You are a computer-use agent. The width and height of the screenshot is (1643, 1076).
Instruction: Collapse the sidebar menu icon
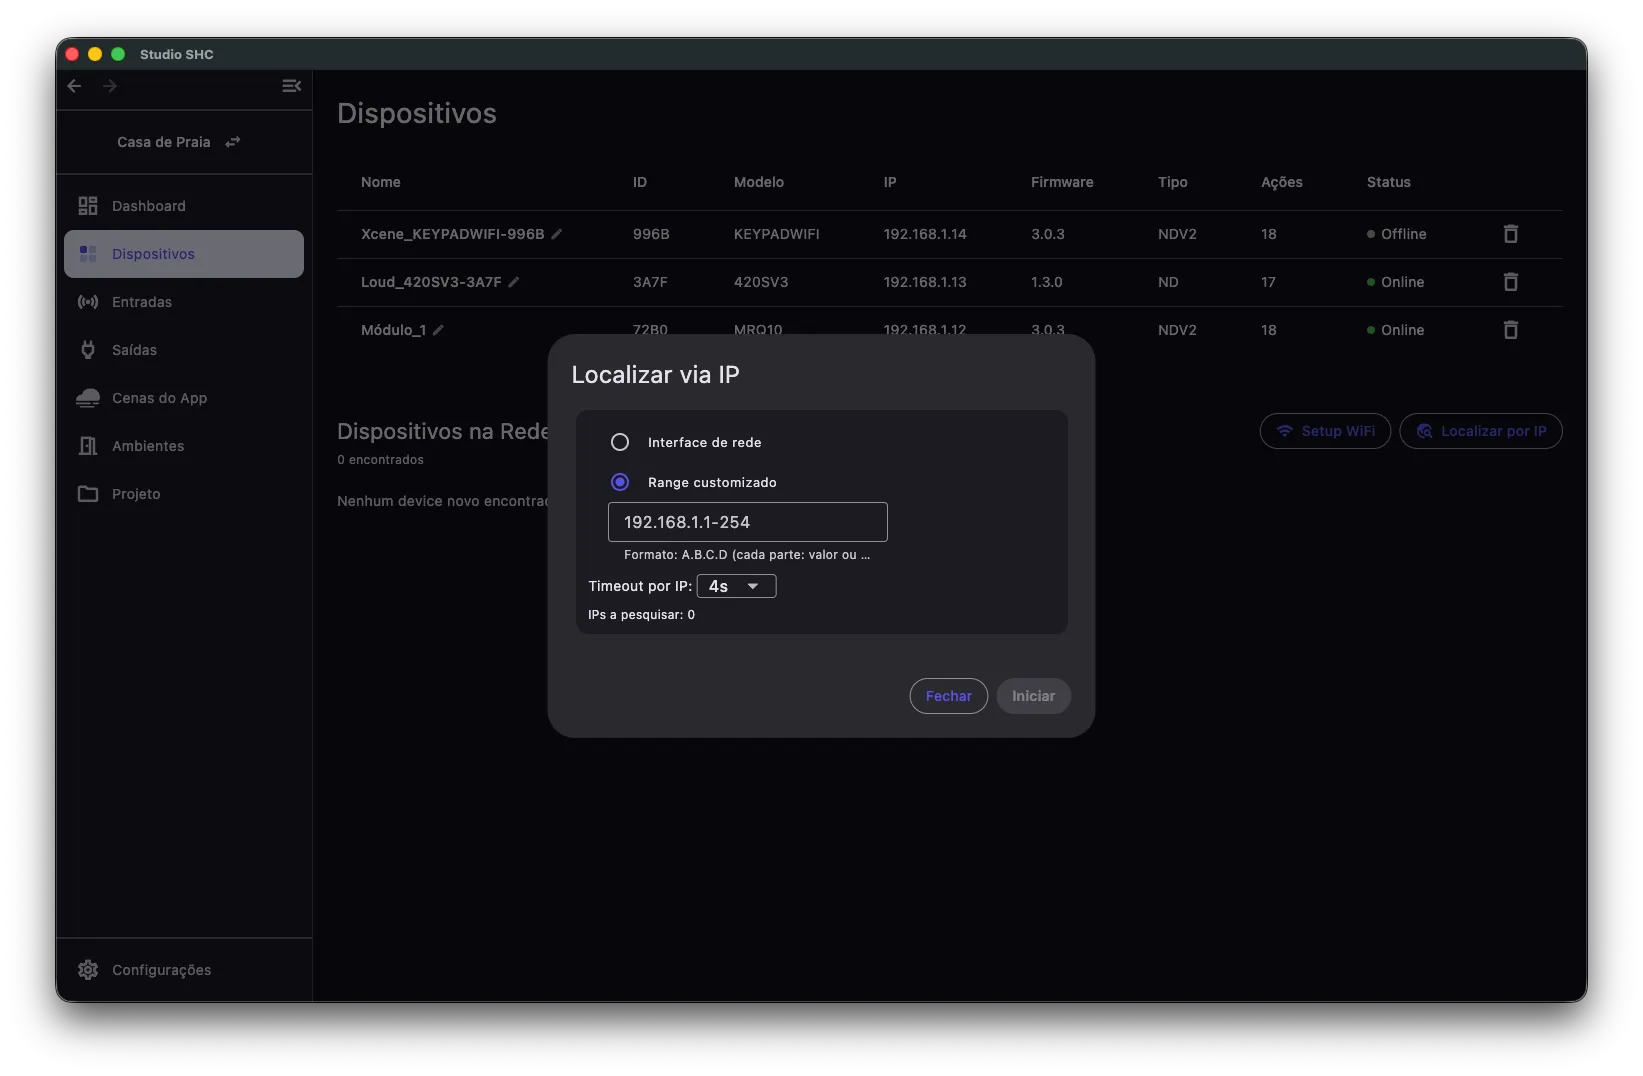(291, 86)
